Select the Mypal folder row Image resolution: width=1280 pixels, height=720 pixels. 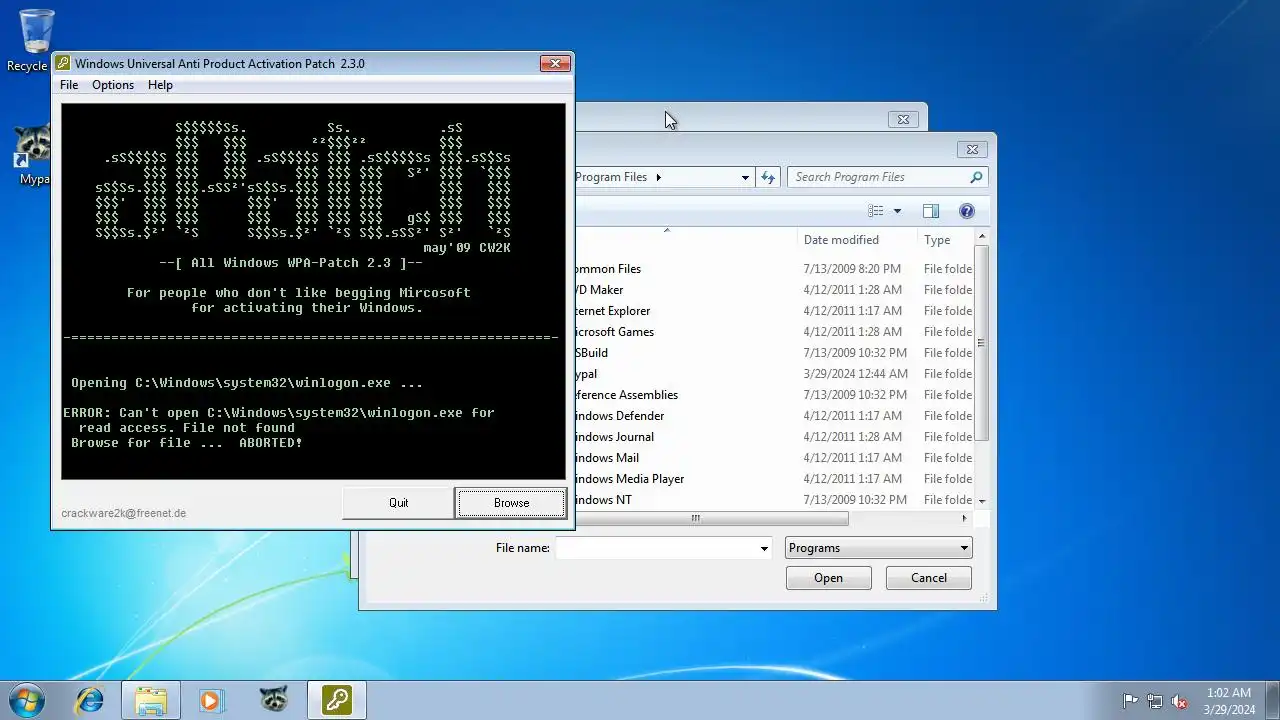pos(773,374)
